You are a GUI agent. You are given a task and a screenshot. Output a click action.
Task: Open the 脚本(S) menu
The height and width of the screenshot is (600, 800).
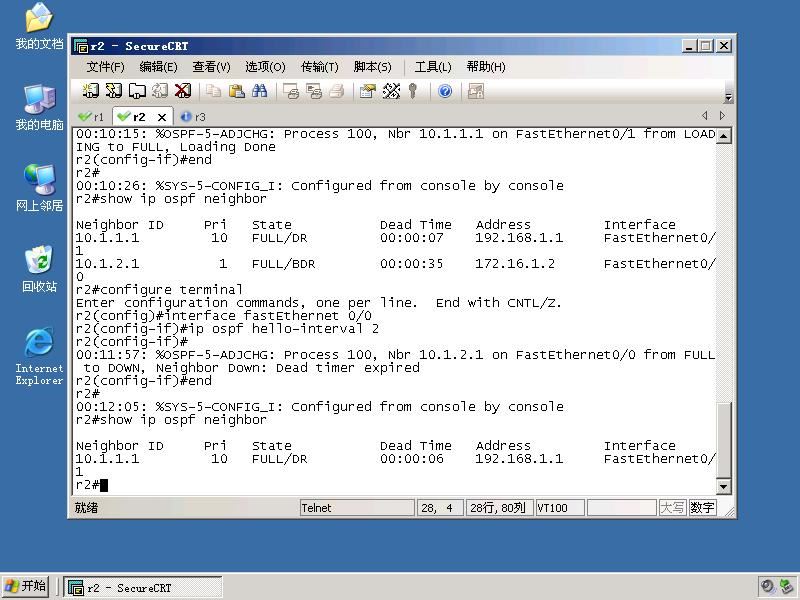(372, 67)
